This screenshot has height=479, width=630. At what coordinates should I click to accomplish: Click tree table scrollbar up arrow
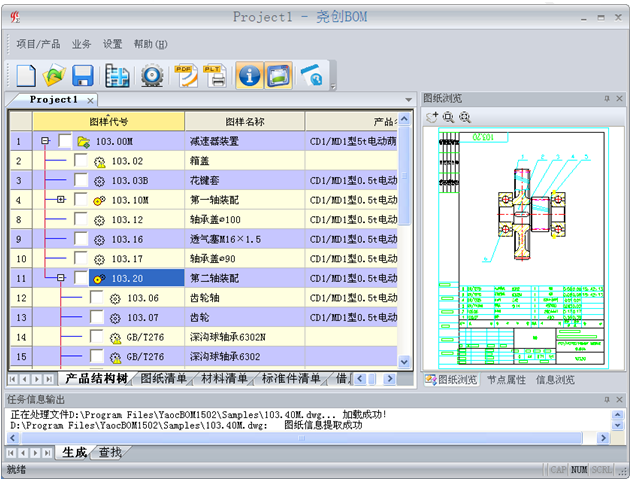404,119
